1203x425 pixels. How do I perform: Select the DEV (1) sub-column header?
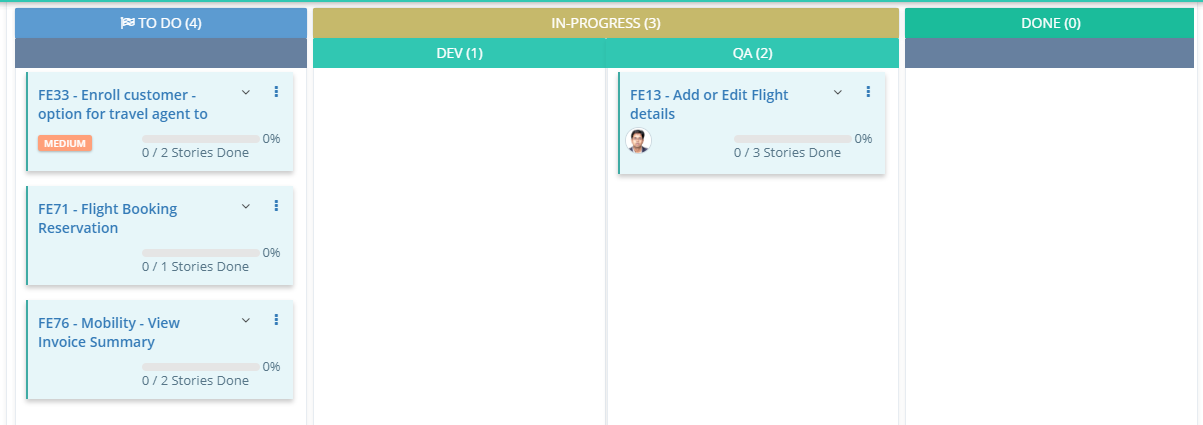[x=459, y=53]
